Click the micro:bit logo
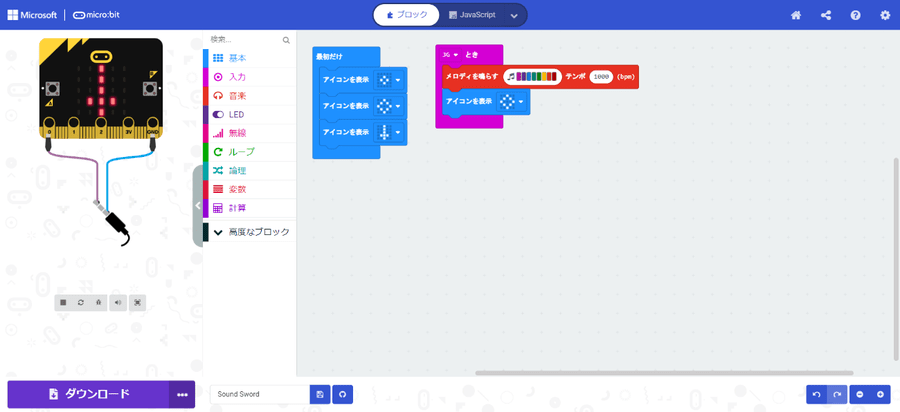 click(x=95, y=15)
